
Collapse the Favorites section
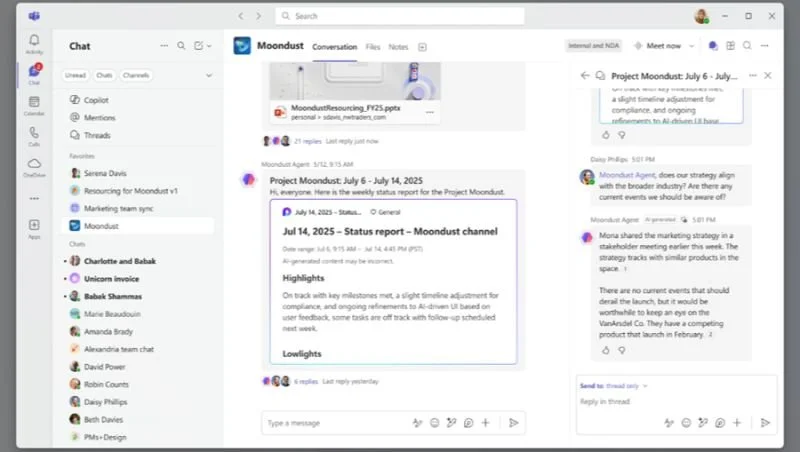pyautogui.click(x=82, y=156)
